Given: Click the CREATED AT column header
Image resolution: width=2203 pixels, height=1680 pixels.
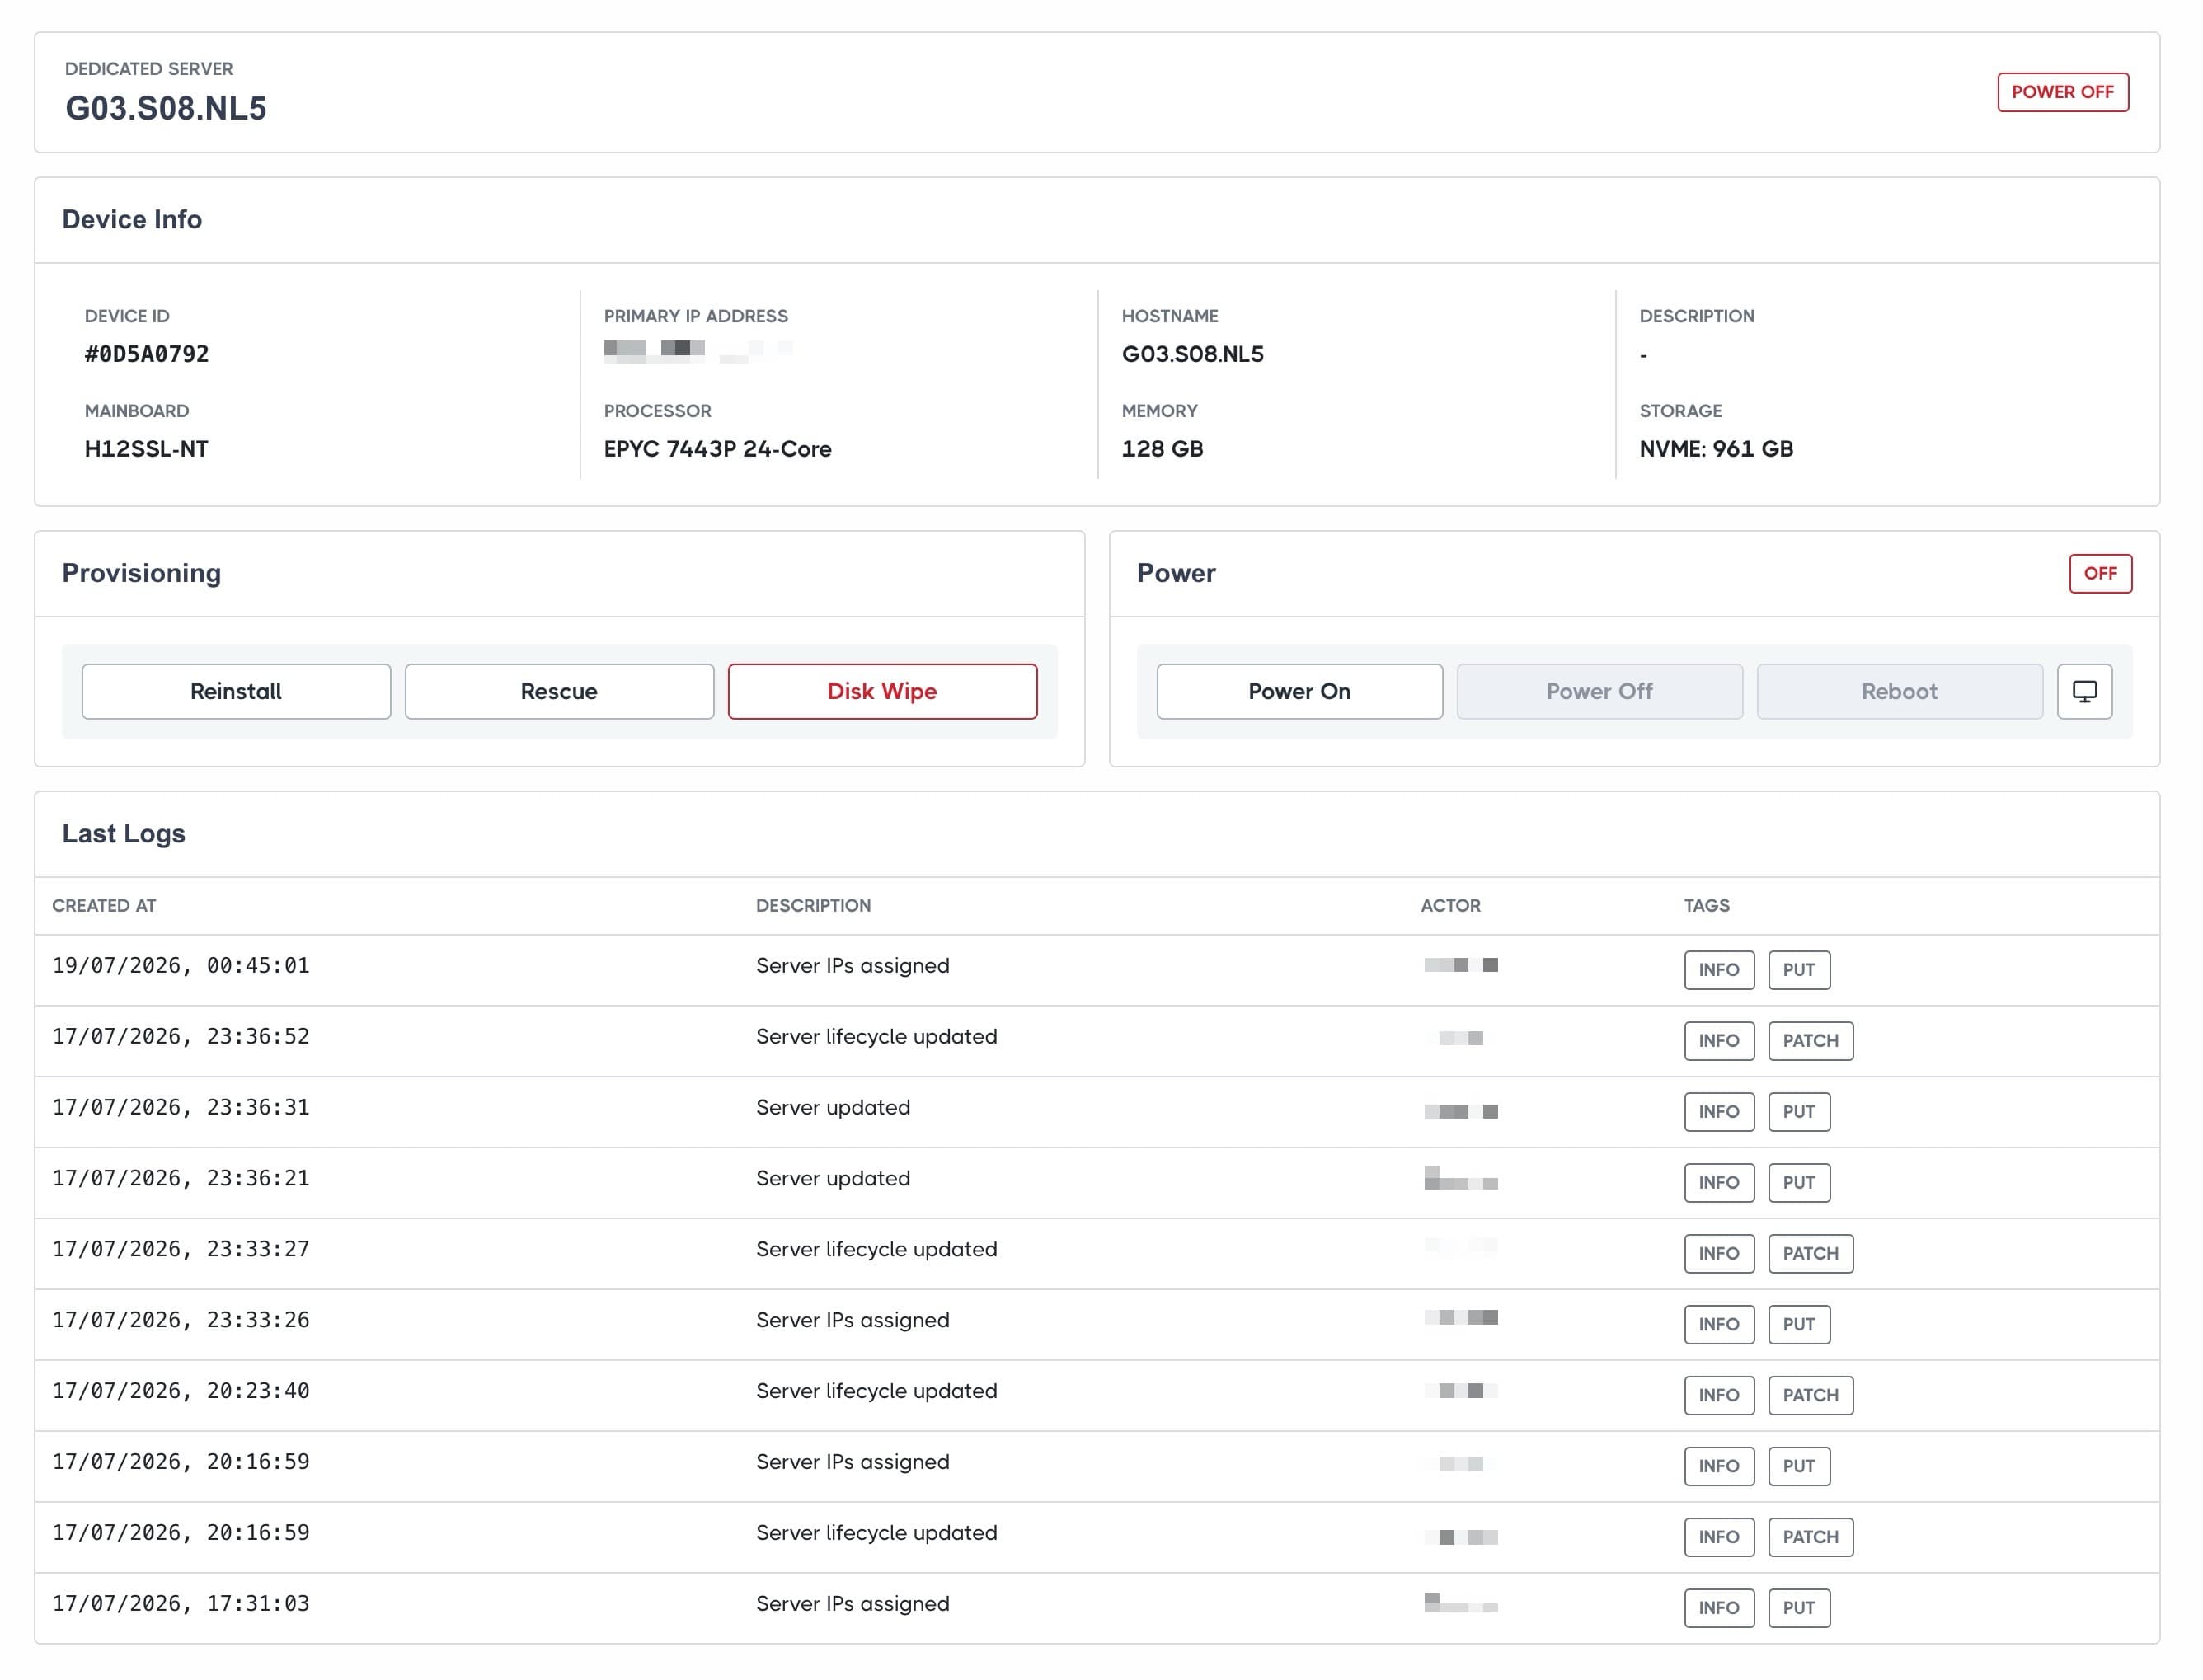Looking at the screenshot, I should pos(104,905).
